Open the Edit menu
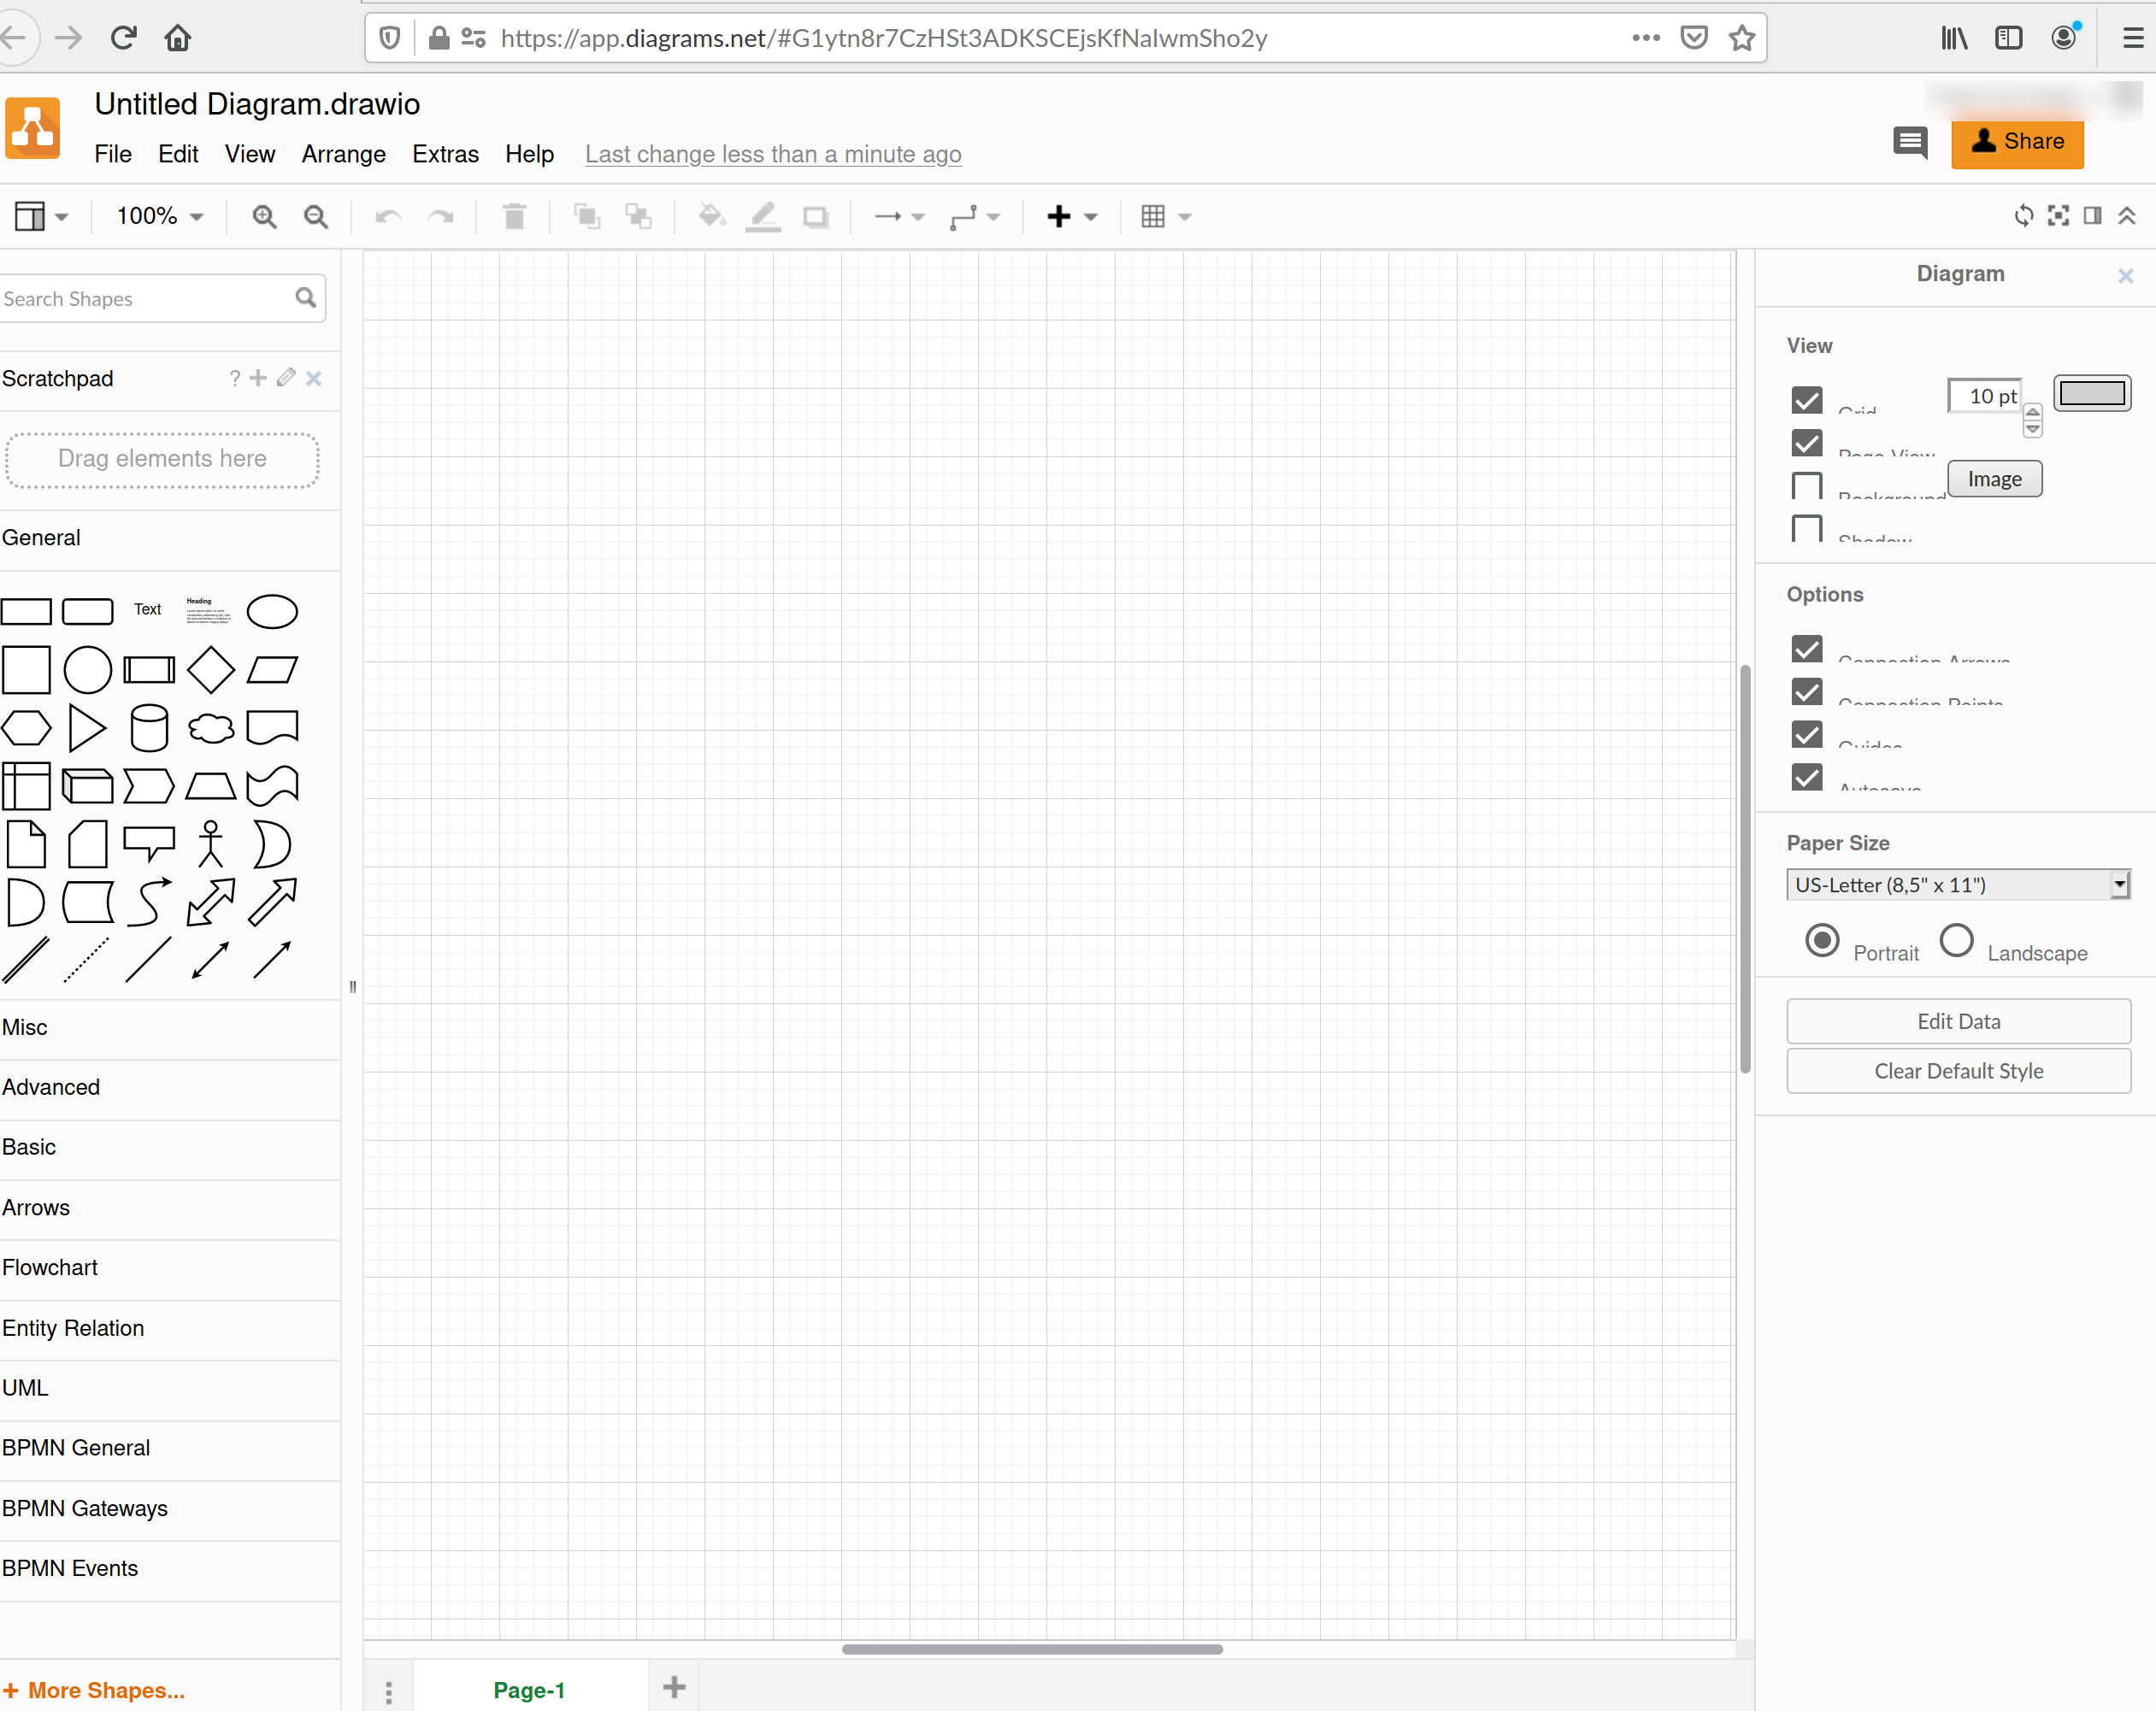The width and height of the screenshot is (2156, 1711). pyautogui.click(x=178, y=154)
